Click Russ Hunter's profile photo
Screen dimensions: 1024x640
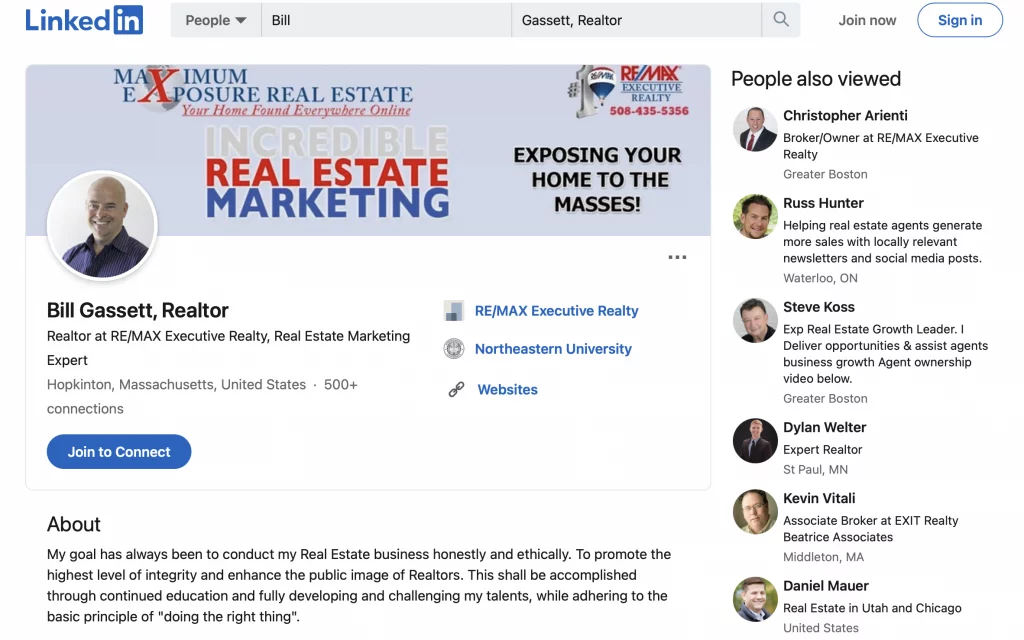click(x=755, y=216)
